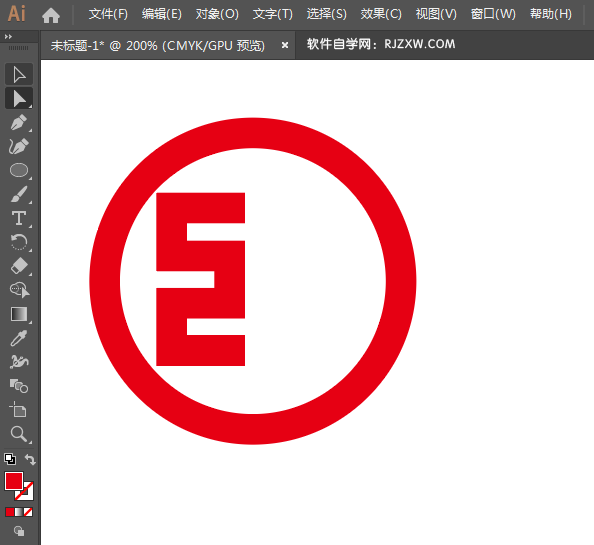Expand the toolbar with double arrow
The width and height of the screenshot is (594, 545).
pyautogui.click(x=8, y=36)
